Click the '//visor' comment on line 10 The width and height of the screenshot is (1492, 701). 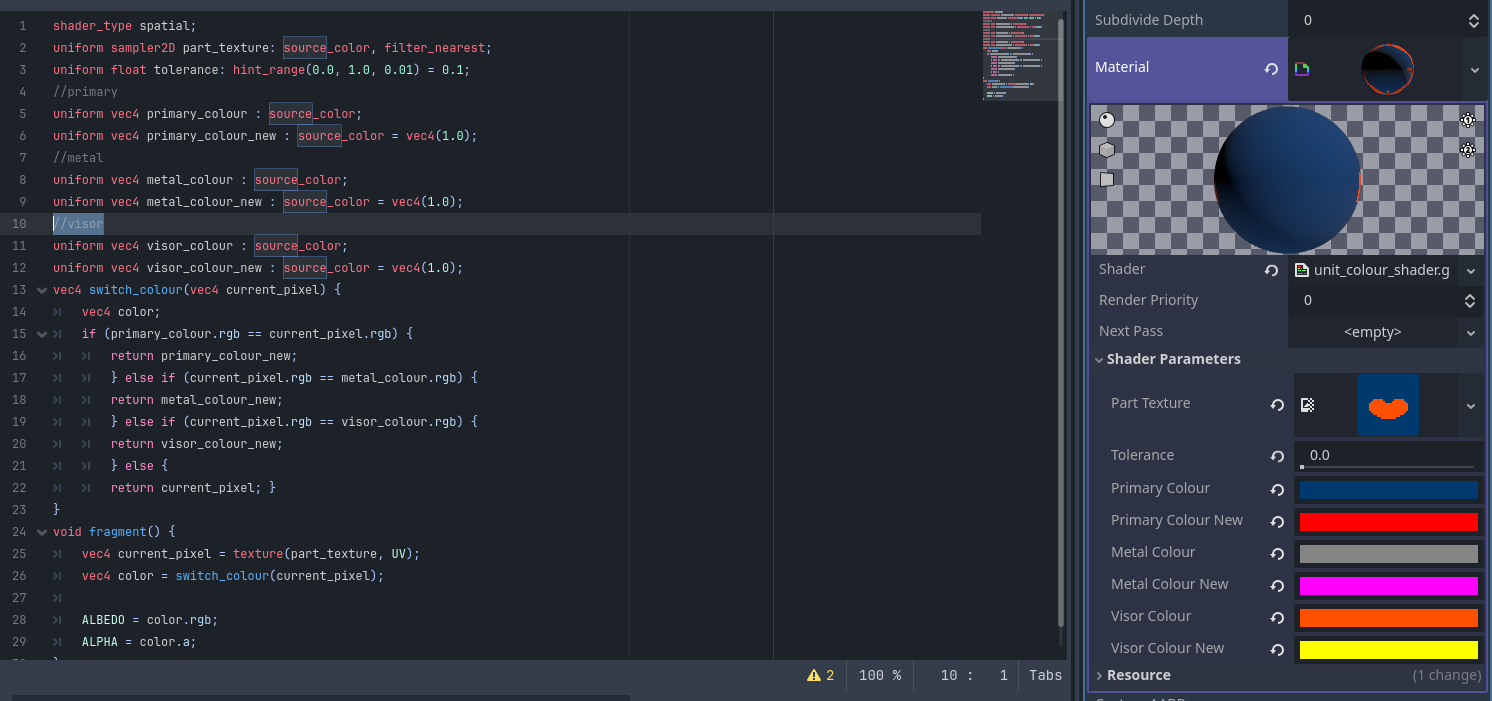point(78,224)
